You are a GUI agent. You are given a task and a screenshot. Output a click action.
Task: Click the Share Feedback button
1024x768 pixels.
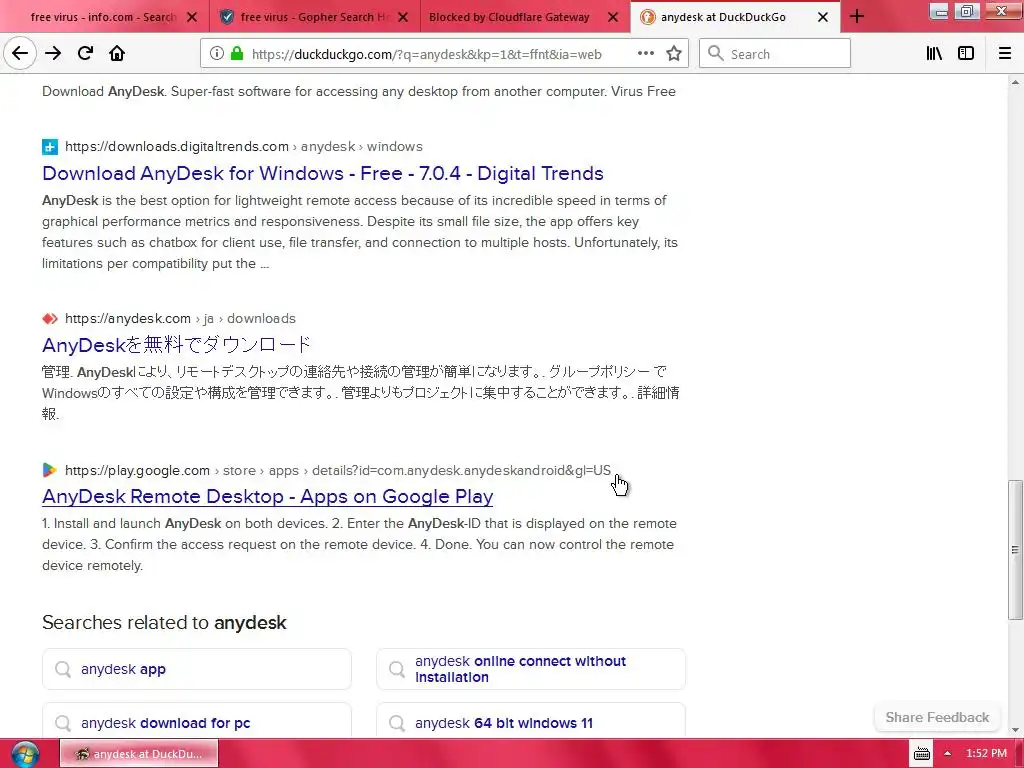[x=937, y=717]
